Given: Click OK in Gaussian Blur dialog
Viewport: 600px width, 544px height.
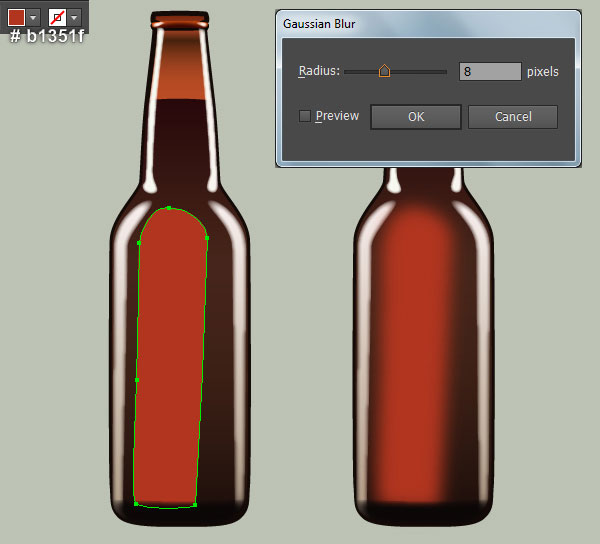Looking at the screenshot, I should tap(416, 117).
